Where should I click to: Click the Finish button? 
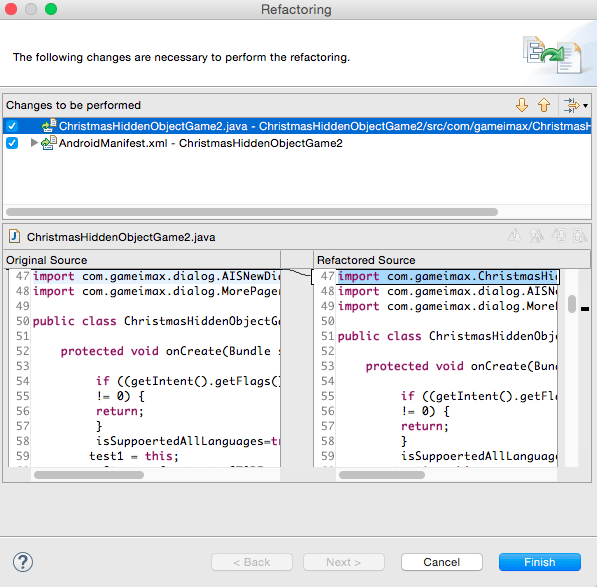tap(540, 562)
